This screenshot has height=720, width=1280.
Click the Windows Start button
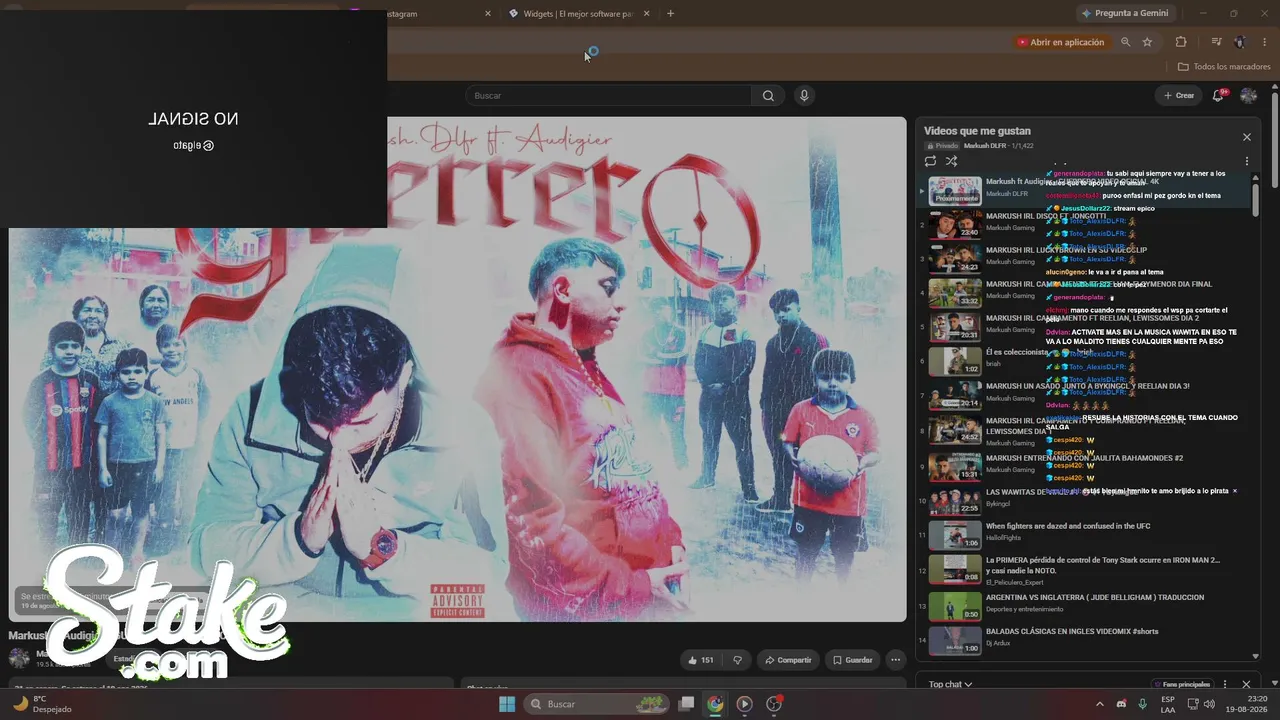click(x=507, y=704)
